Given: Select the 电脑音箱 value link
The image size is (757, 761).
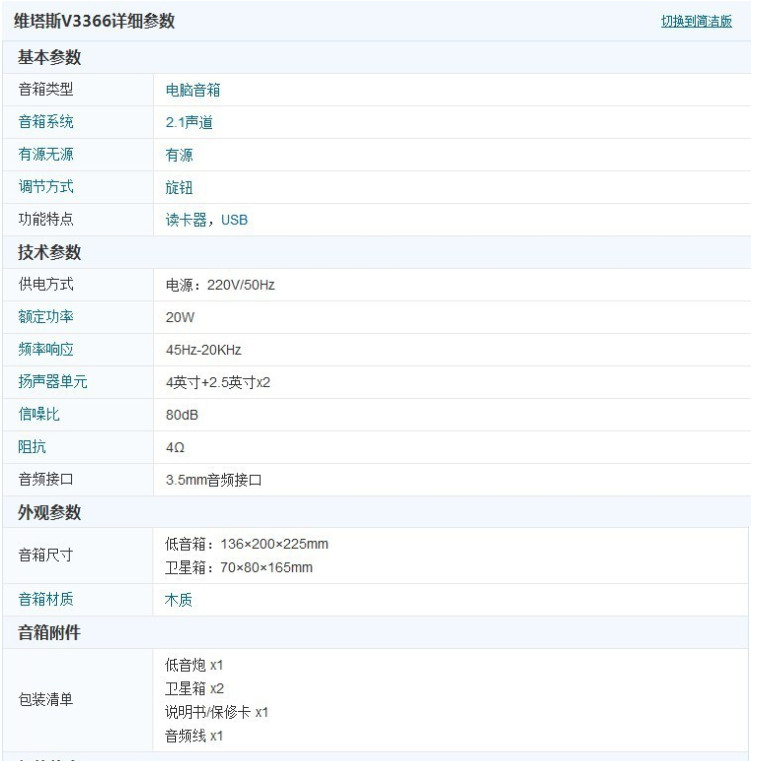Looking at the screenshot, I should (x=193, y=90).
